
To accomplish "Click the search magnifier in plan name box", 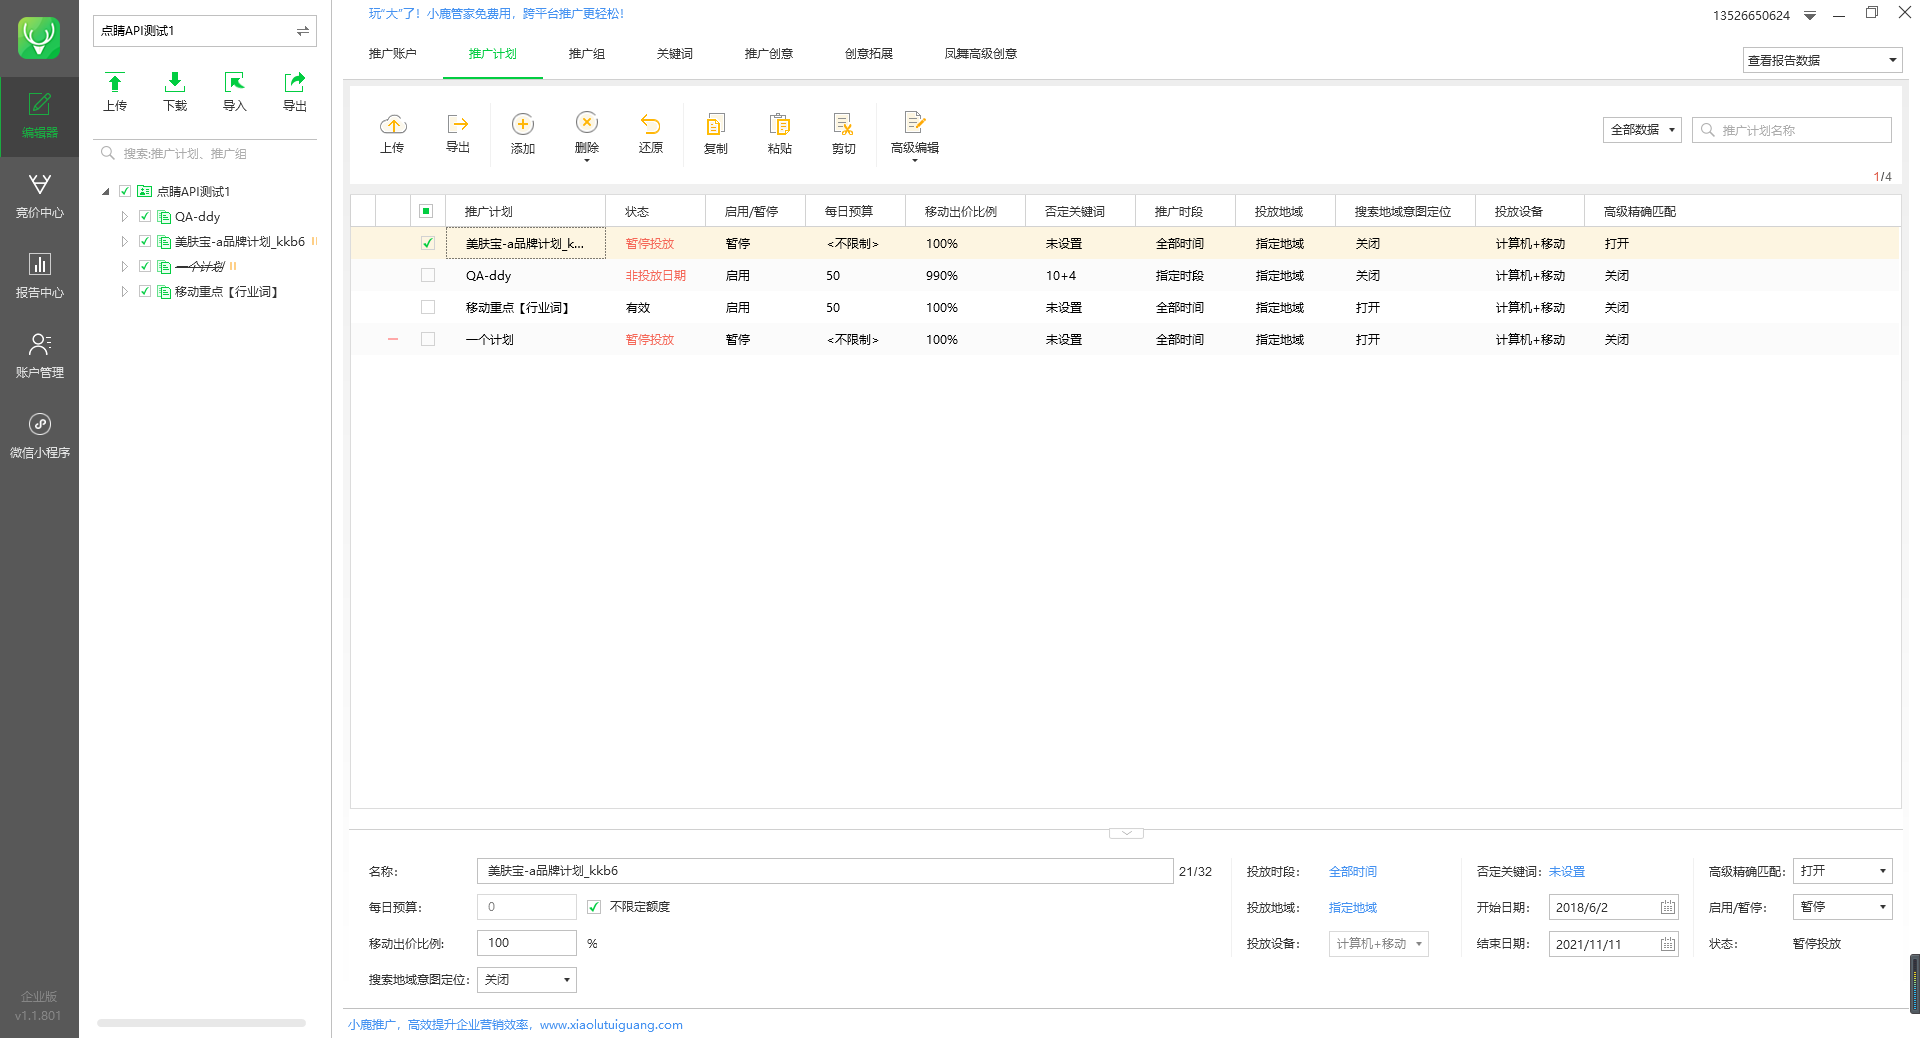I will (1707, 130).
